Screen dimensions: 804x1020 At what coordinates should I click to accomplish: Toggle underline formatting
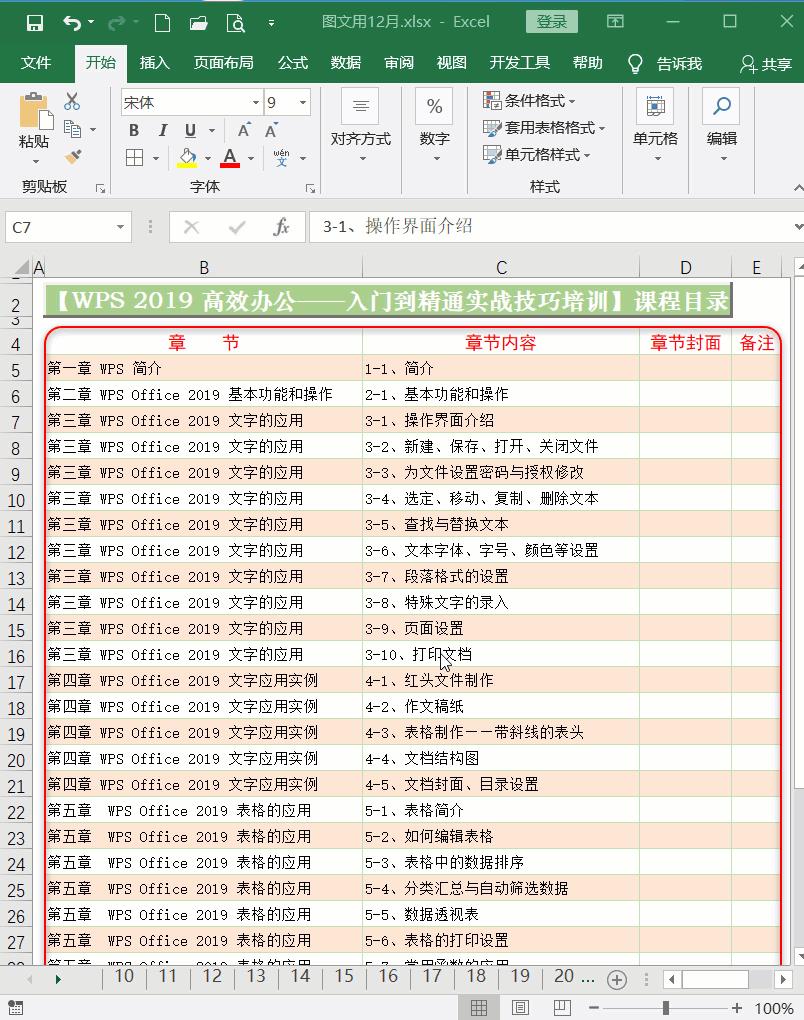click(190, 129)
